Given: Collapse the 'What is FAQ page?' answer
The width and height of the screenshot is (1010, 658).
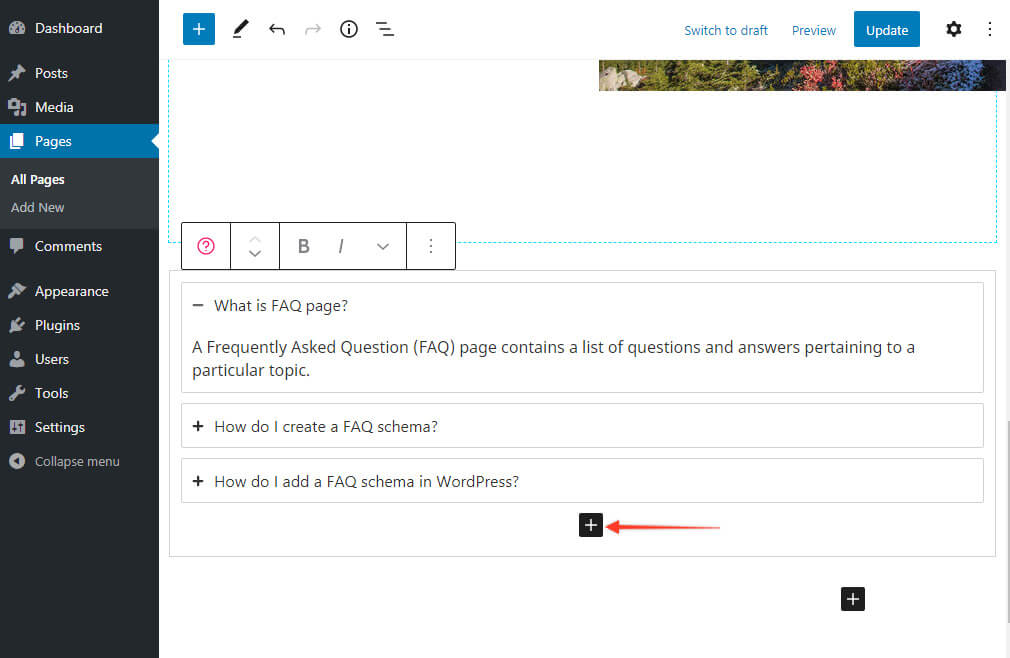Looking at the screenshot, I should pos(198,305).
